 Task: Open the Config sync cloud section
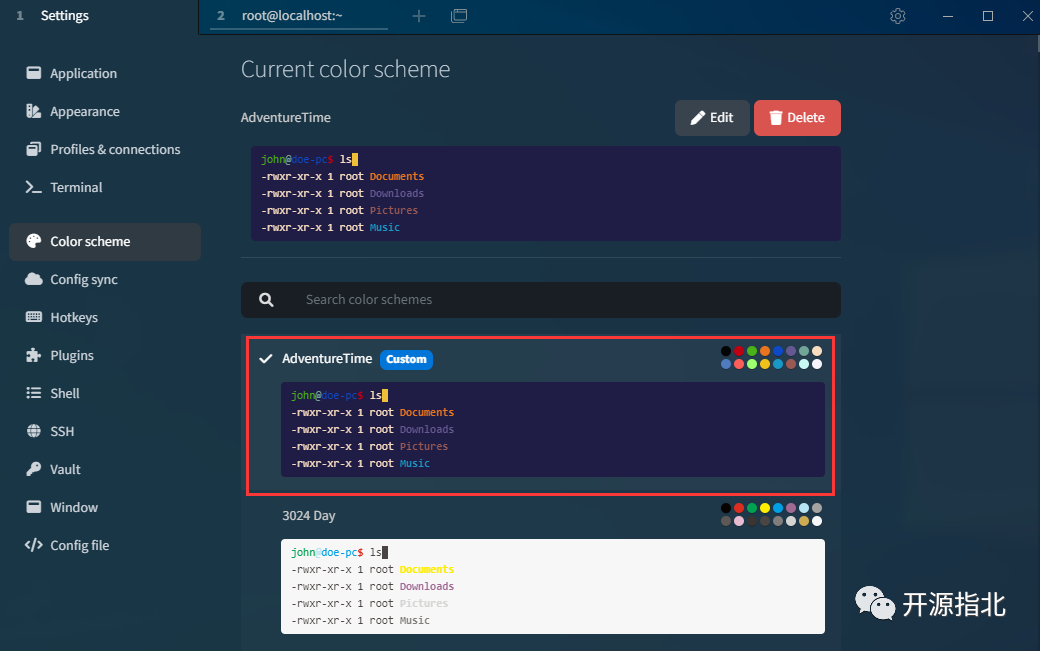click(83, 279)
